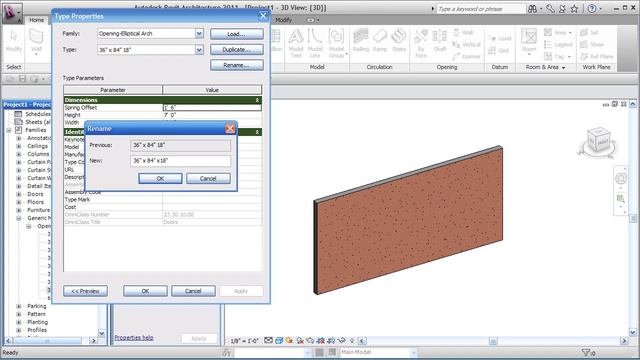Click OK in the Type Properties dialog
The image size is (640, 360).
(x=145, y=291)
